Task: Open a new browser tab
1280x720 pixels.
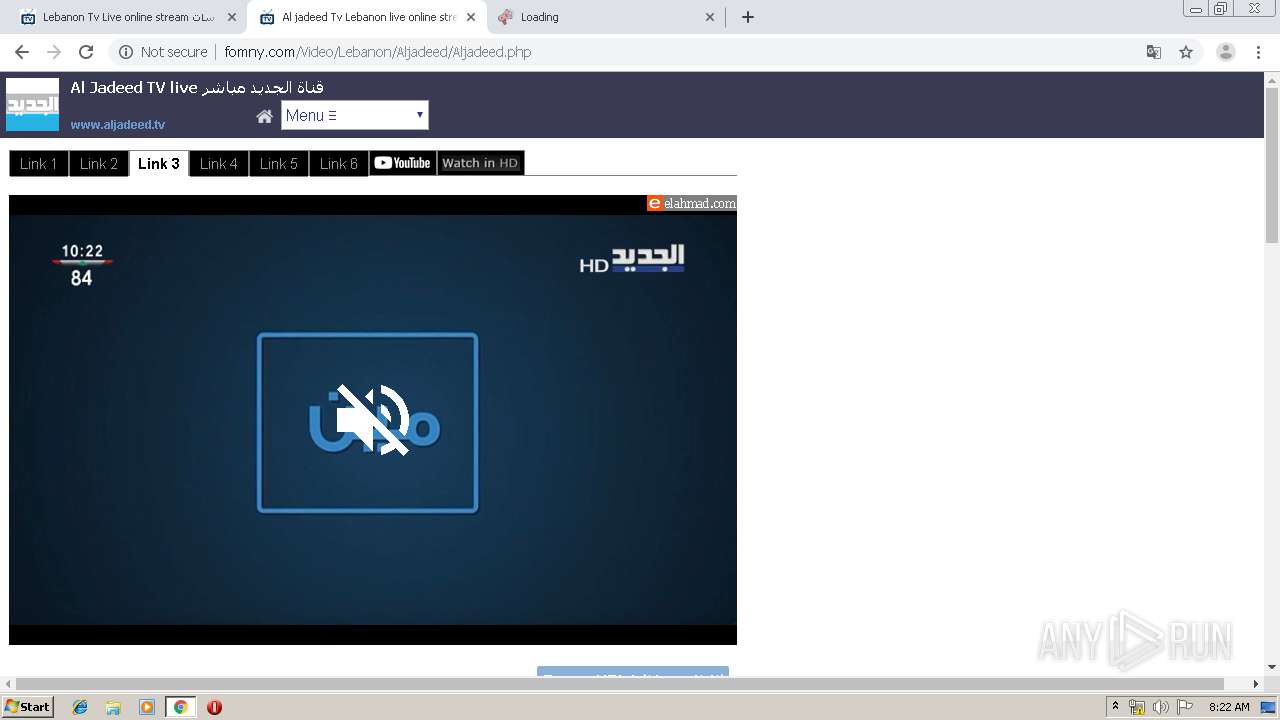Action: [747, 17]
